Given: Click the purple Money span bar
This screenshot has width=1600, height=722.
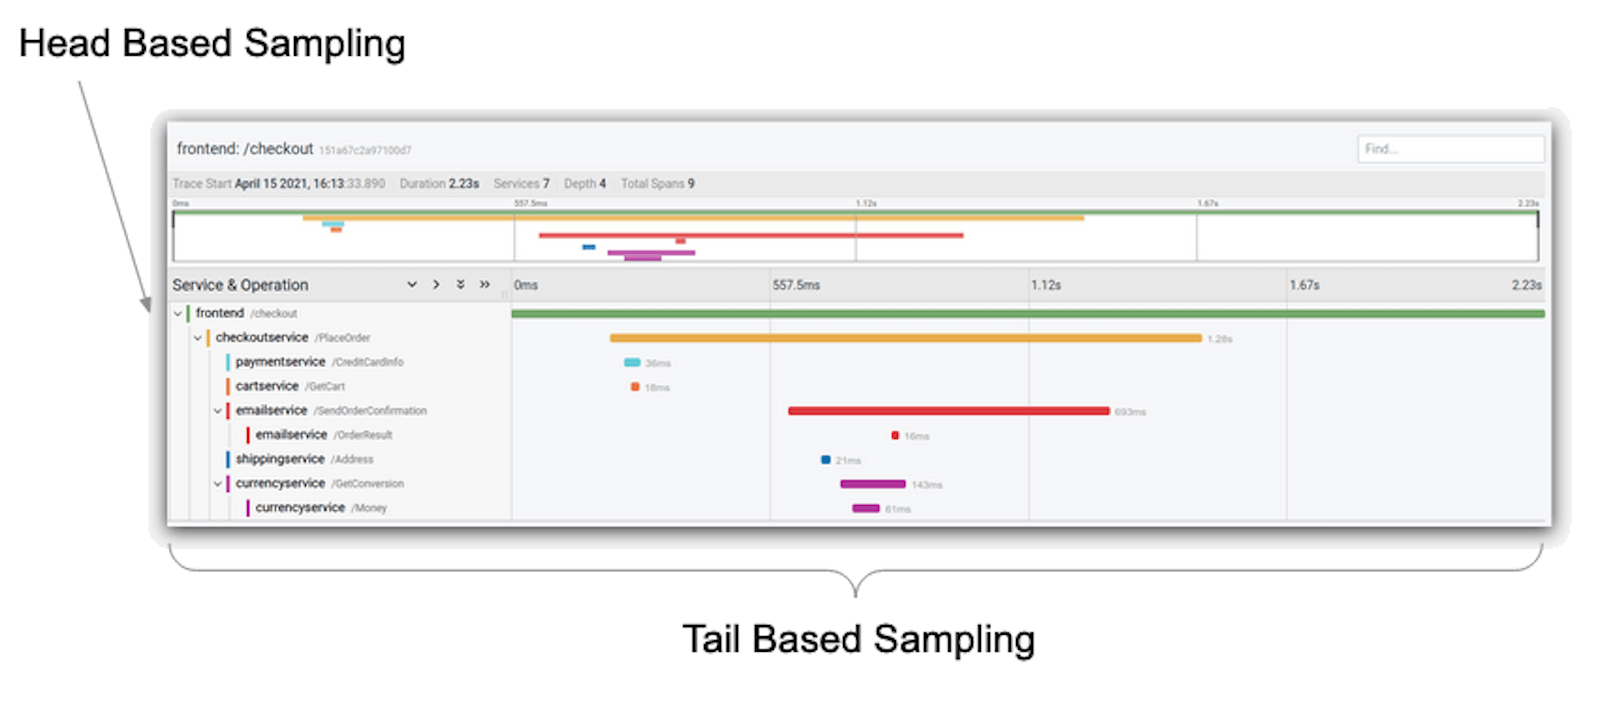Looking at the screenshot, I should point(866,509).
